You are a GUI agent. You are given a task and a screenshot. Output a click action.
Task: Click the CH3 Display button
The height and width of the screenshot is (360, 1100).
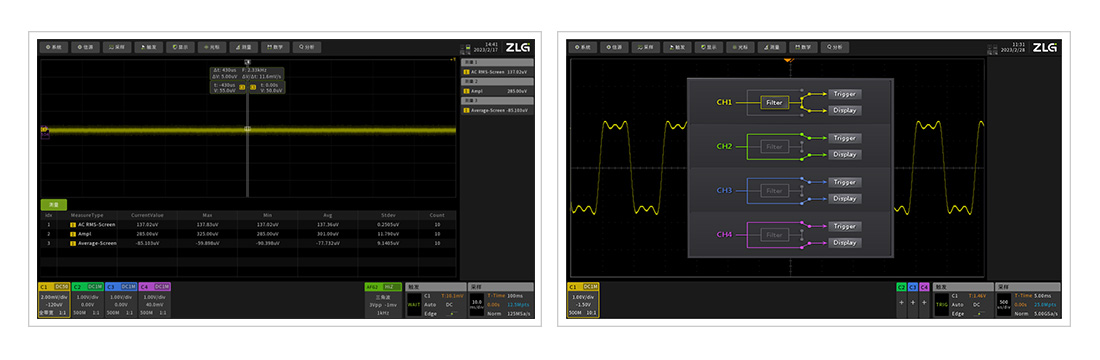tap(845, 199)
